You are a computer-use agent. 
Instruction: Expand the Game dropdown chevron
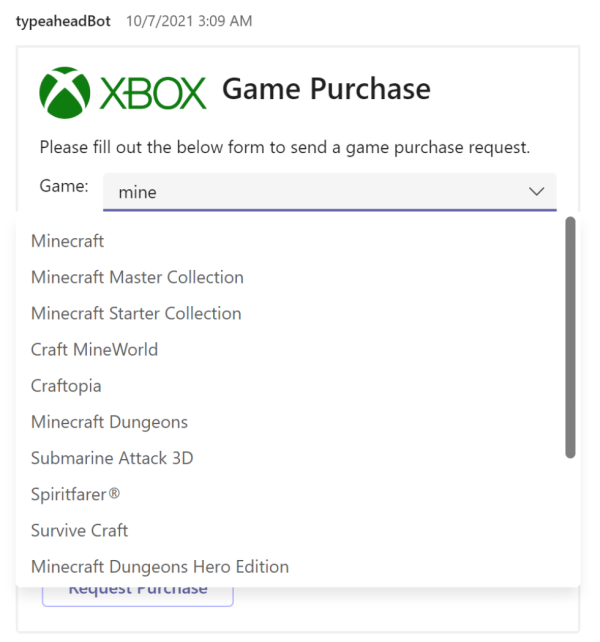point(536,191)
